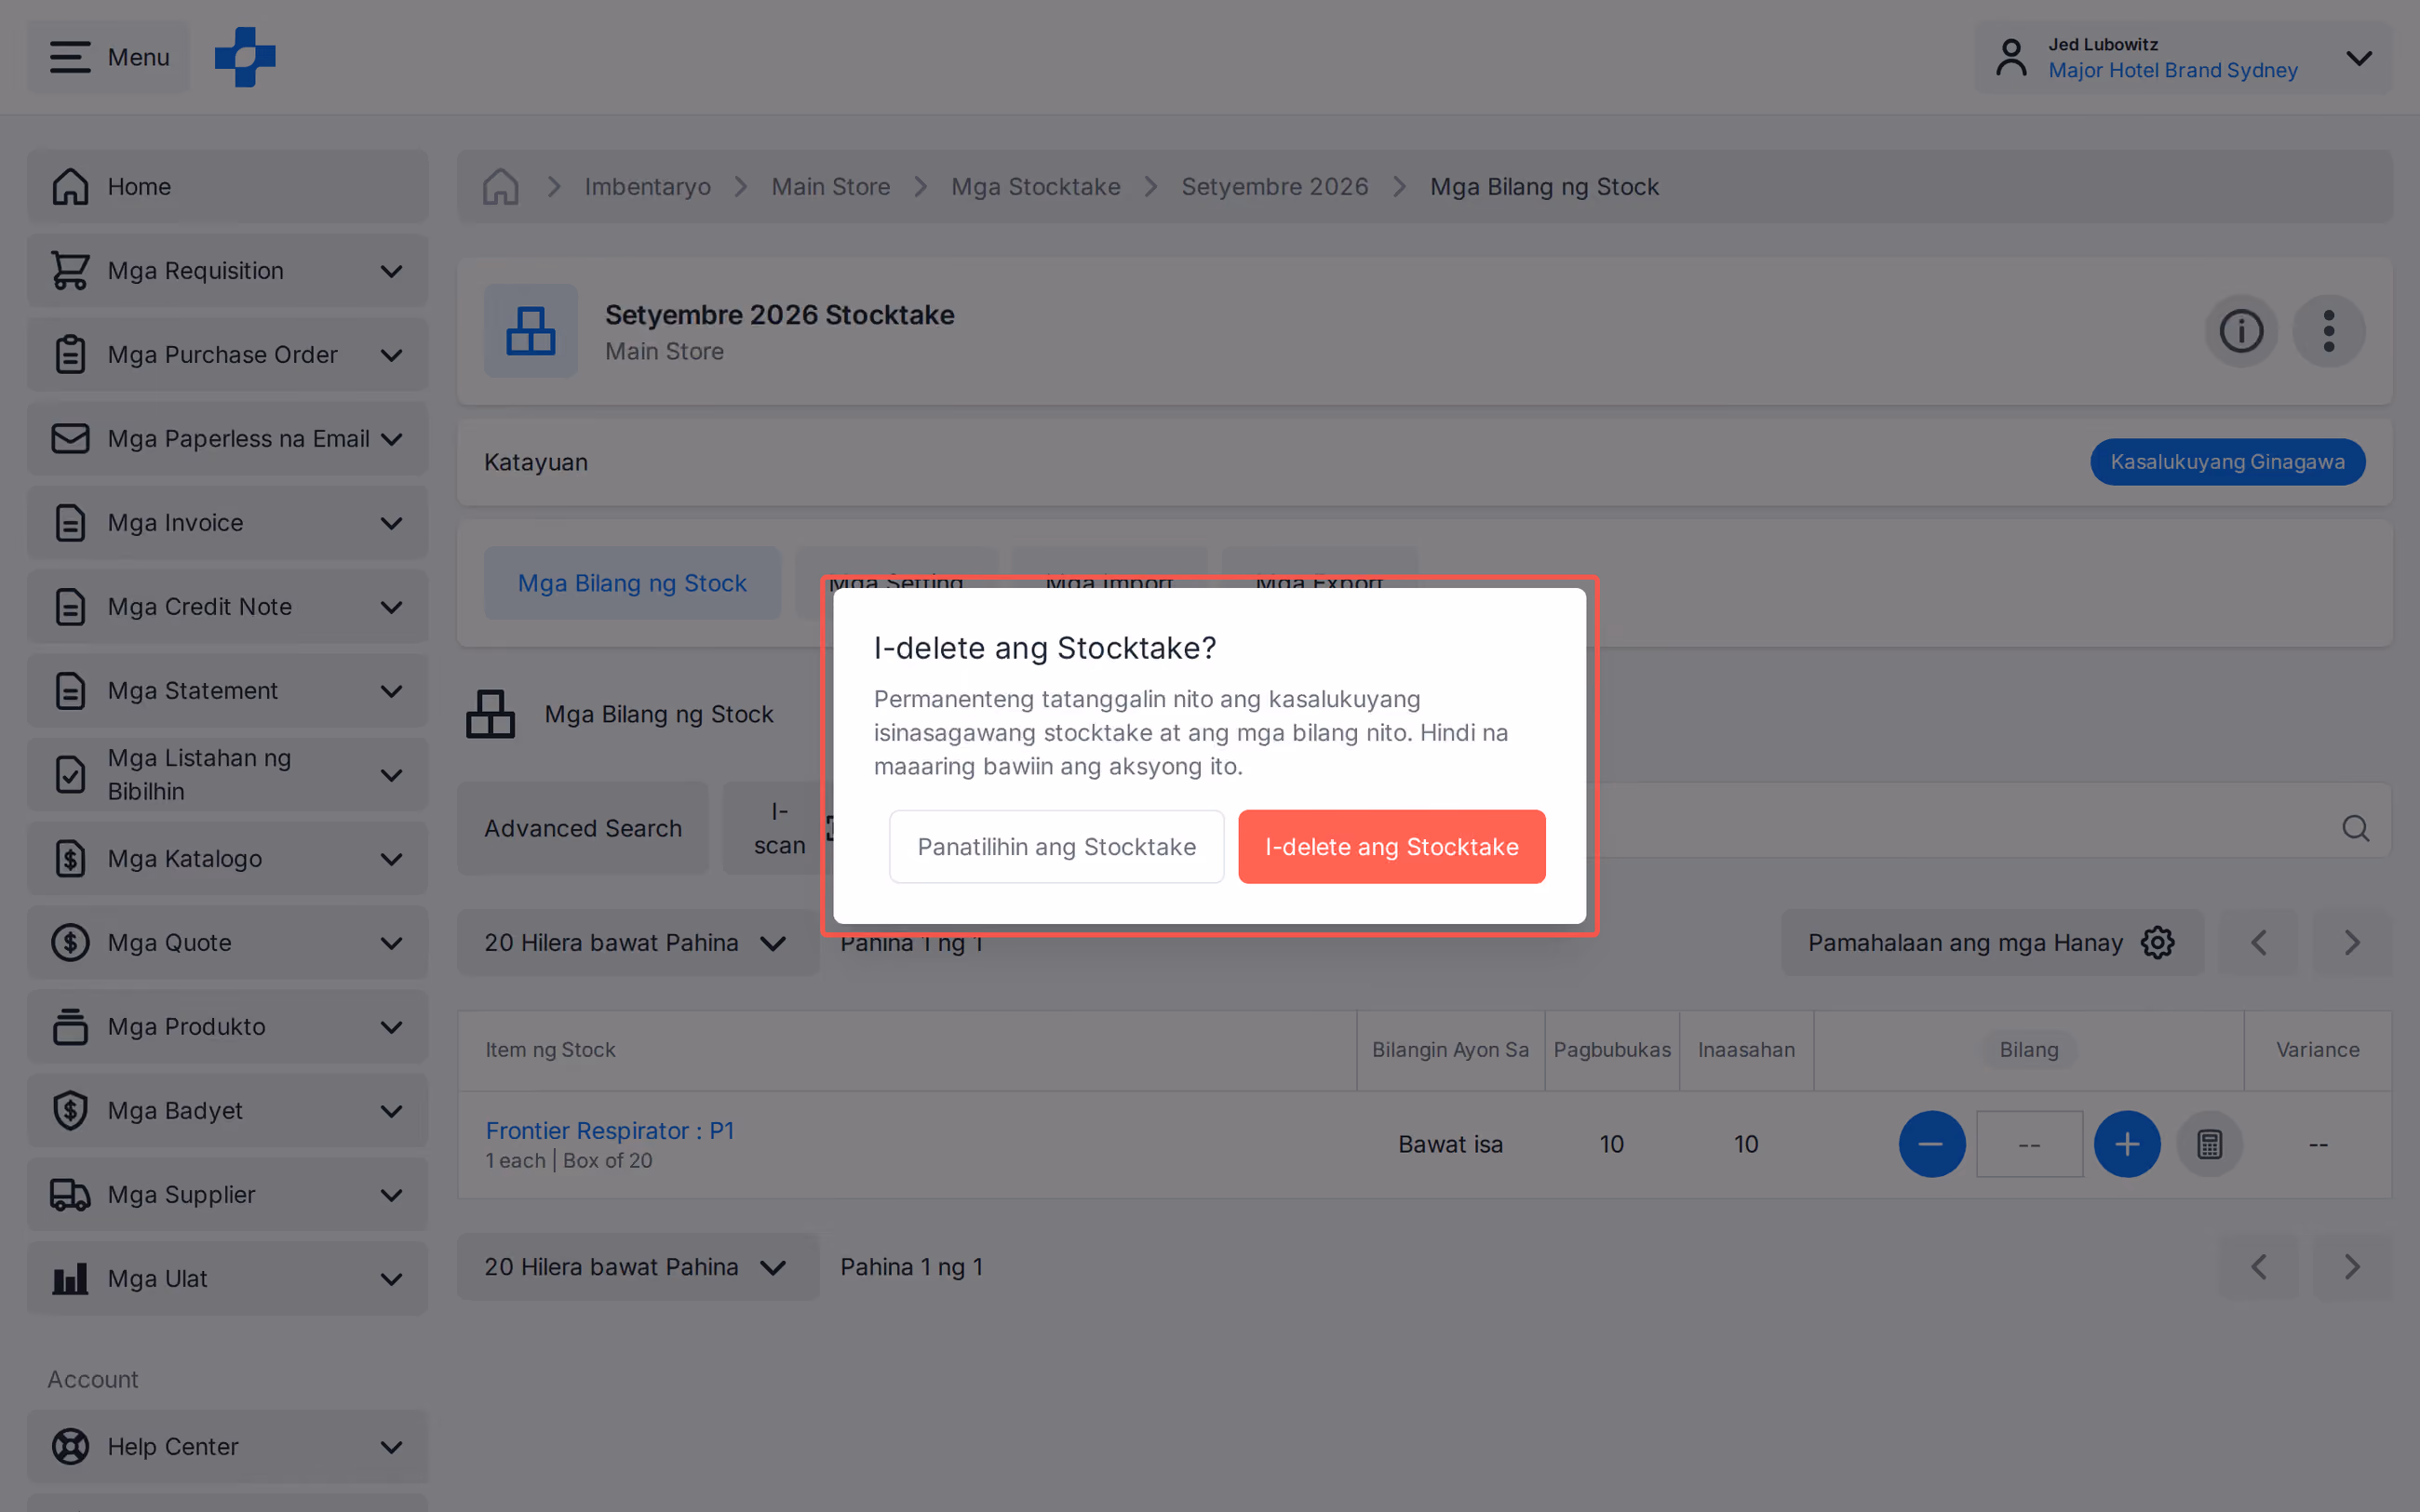Image resolution: width=2420 pixels, height=1512 pixels.
Task: Click the count input field
Action: tap(2029, 1144)
